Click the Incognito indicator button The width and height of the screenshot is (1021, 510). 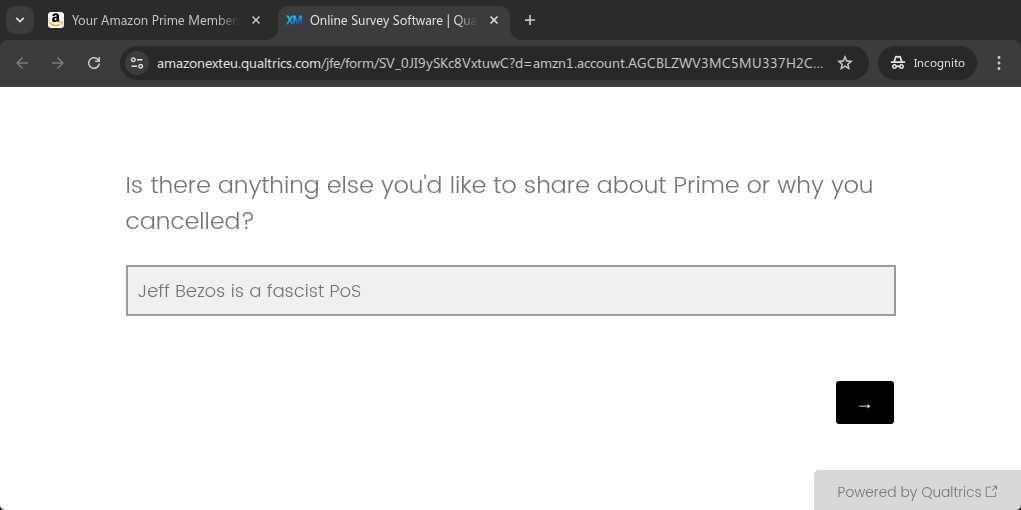927,63
